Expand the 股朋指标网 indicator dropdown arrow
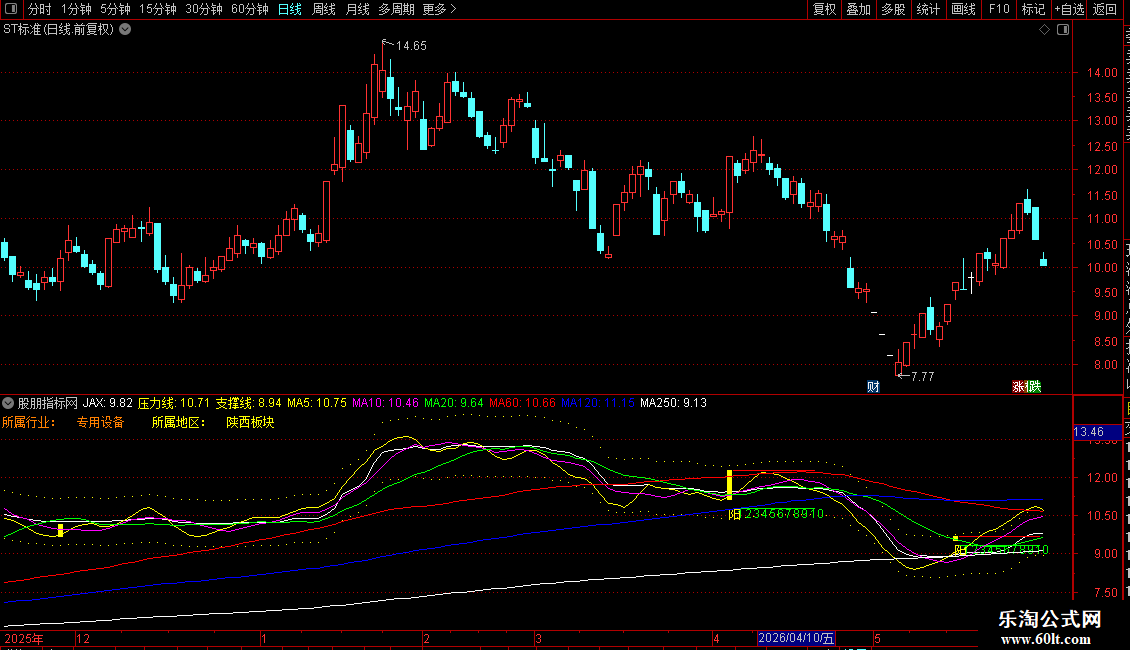This screenshot has height=650, width=1130. point(8,403)
